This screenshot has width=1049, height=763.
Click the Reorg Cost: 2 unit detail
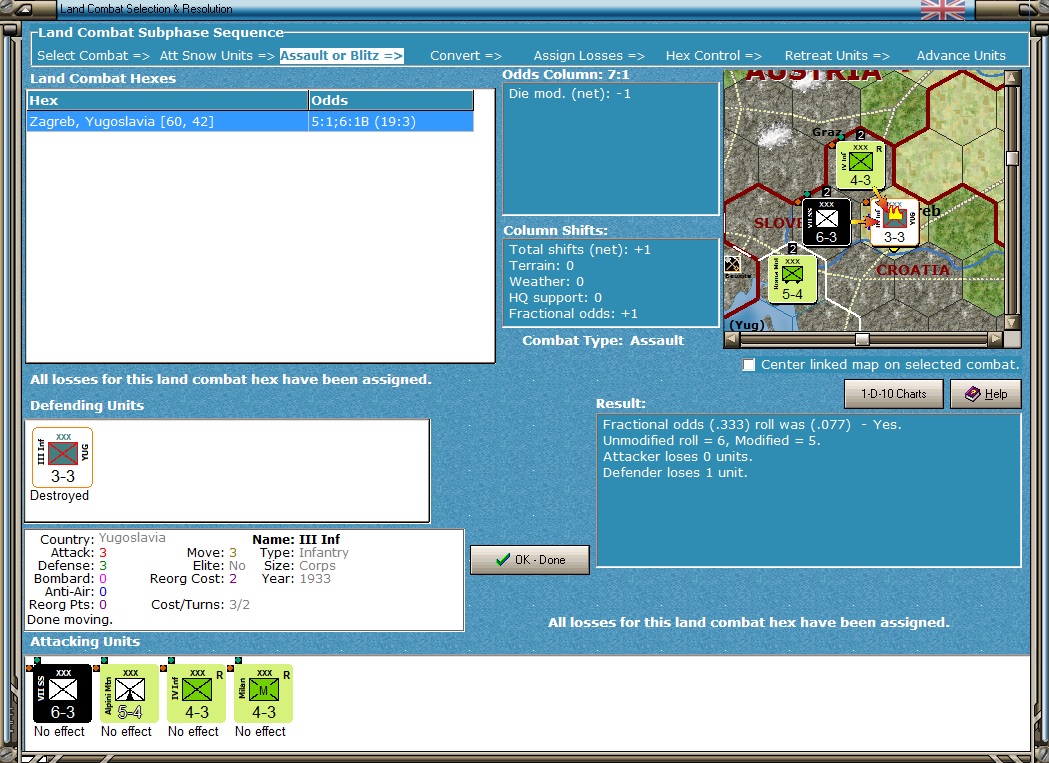pos(193,578)
